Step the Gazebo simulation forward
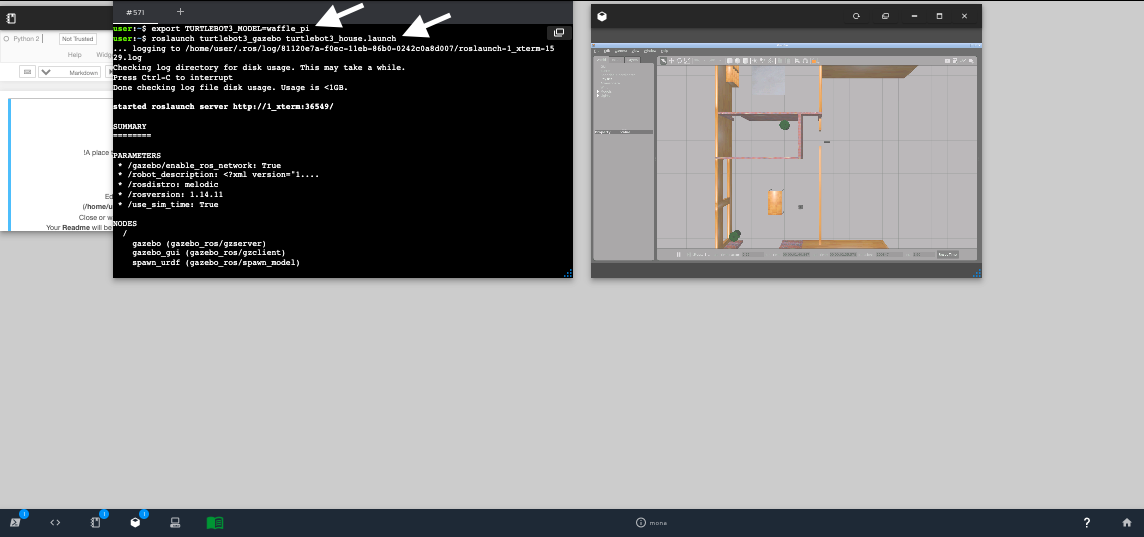Image resolution: width=1144 pixels, height=537 pixels. [689, 255]
